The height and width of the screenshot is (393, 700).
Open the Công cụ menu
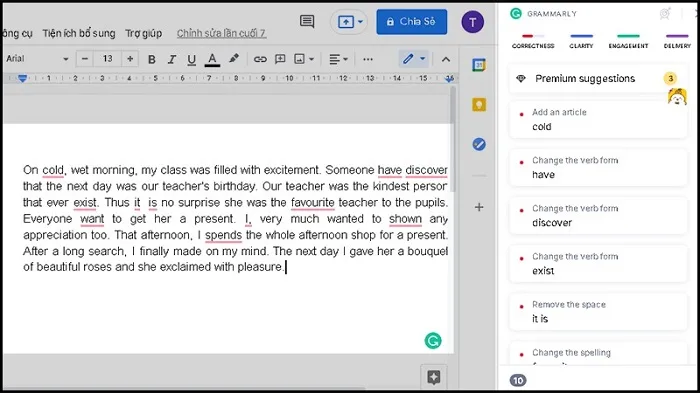(17, 33)
